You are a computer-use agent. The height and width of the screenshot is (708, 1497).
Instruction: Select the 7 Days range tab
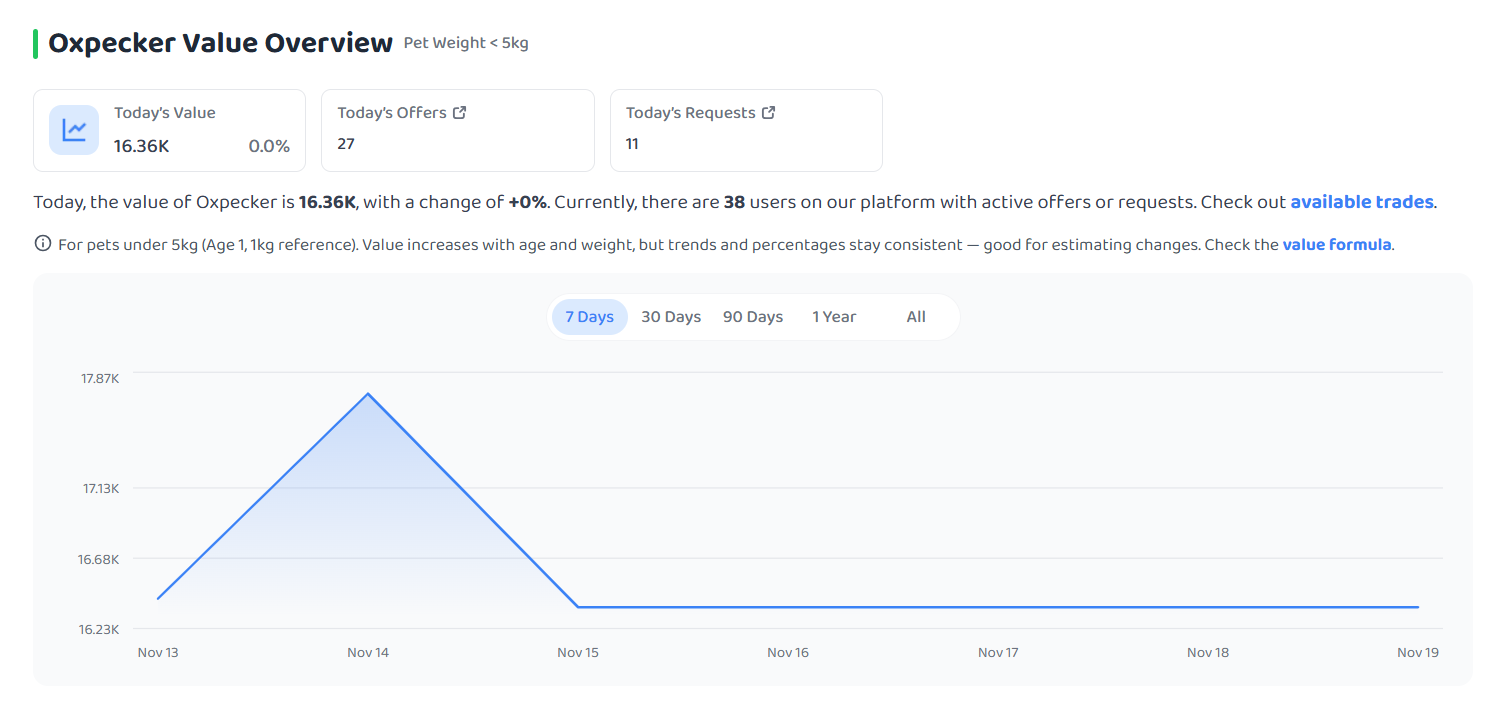590,317
